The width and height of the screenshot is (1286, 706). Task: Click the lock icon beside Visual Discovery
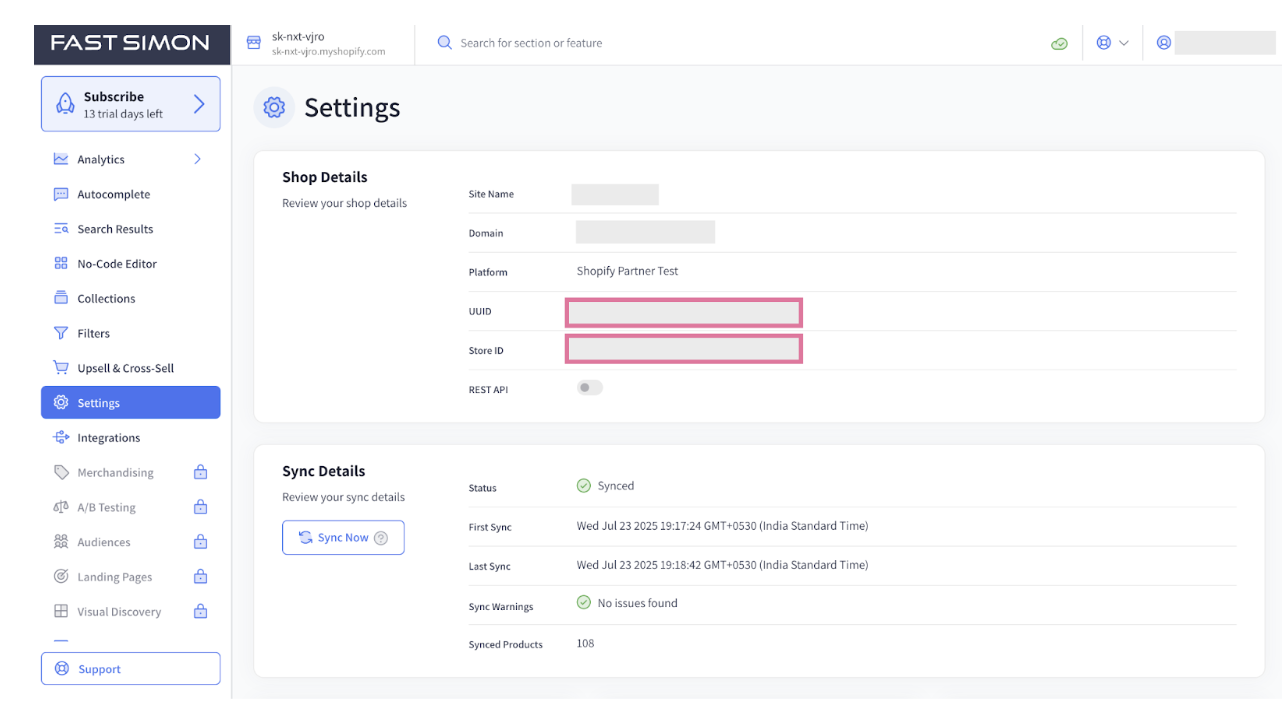[x=200, y=612]
